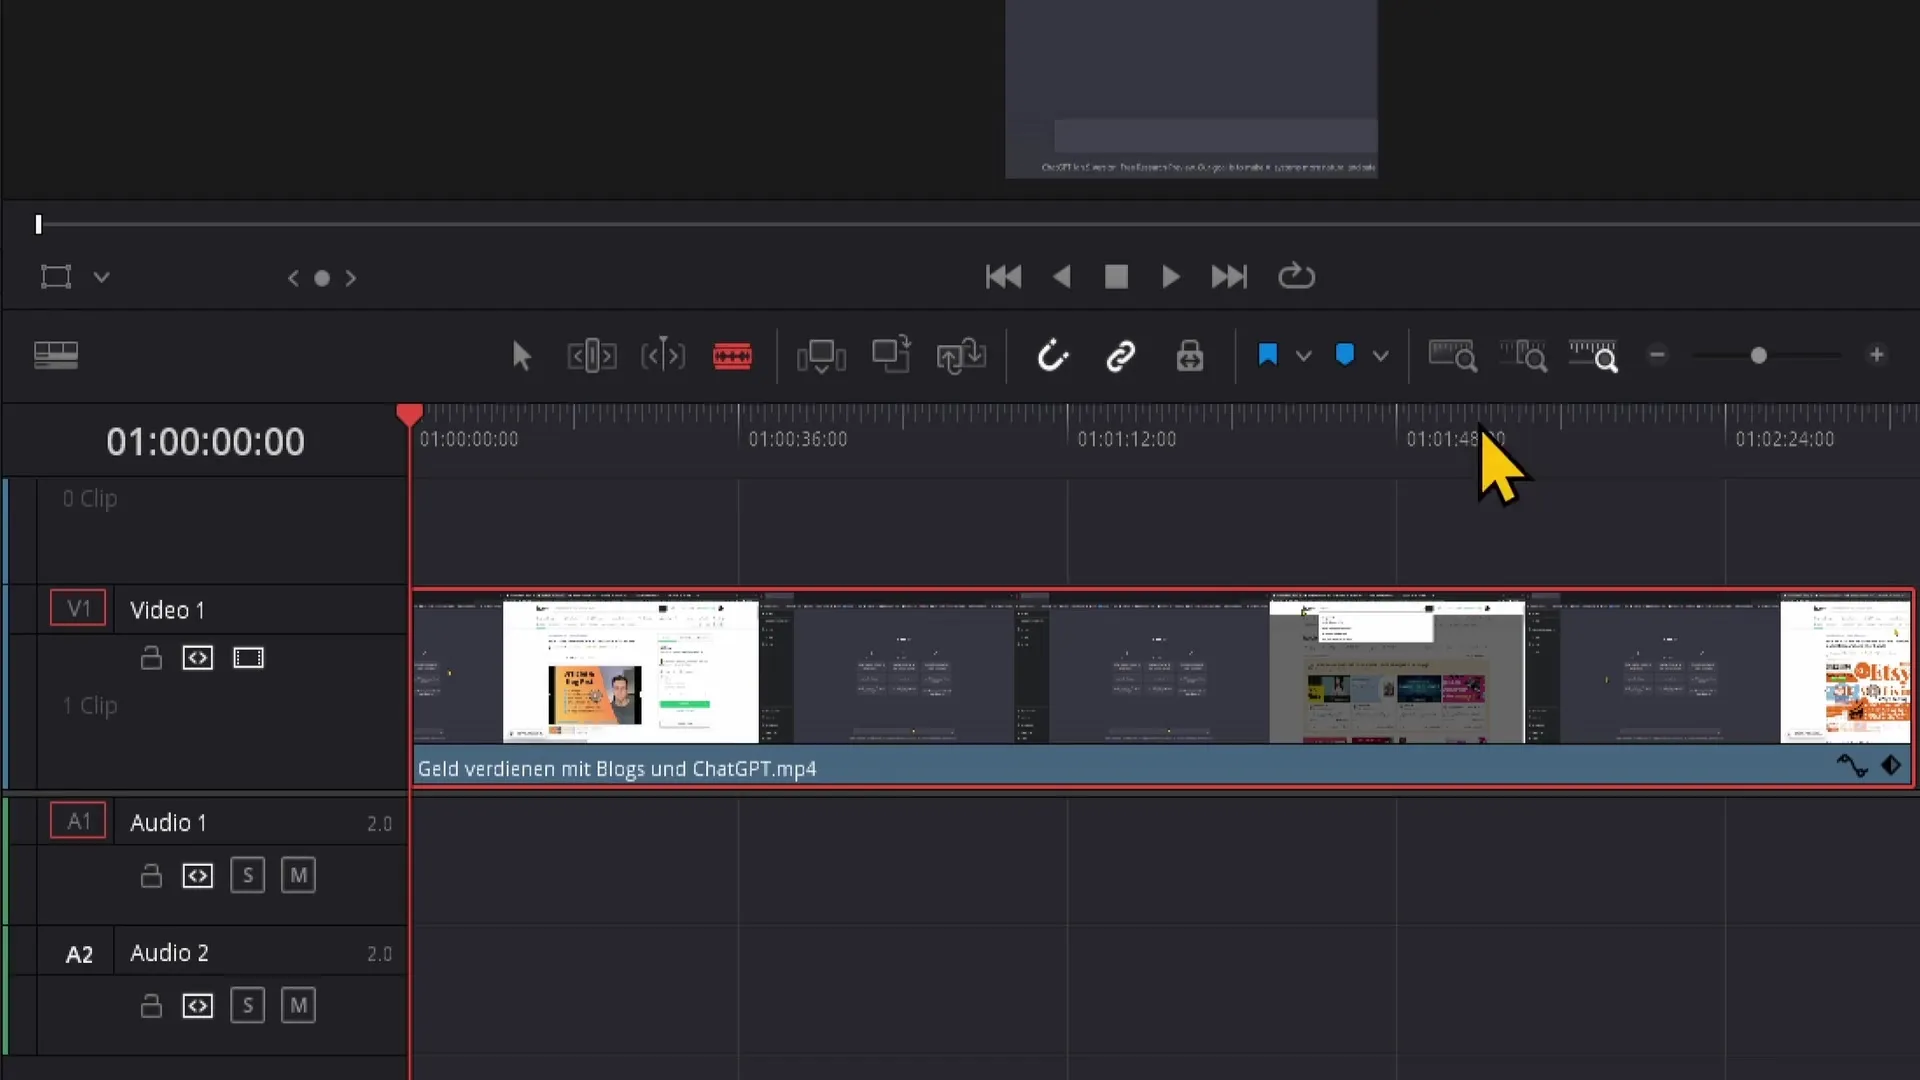This screenshot has height=1080, width=1920.
Task: Click ruler at 01:01:12:00
Action: 1127,439
